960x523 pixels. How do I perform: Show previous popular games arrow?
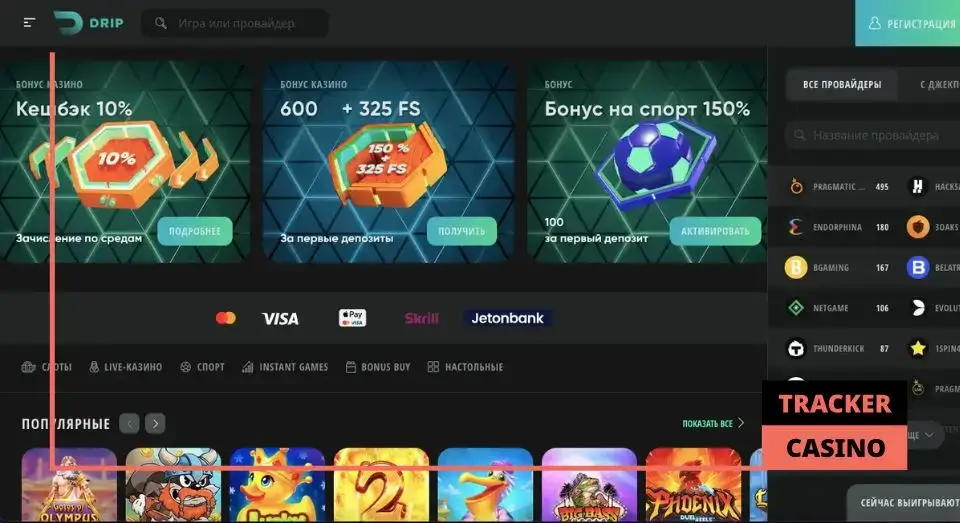129,423
